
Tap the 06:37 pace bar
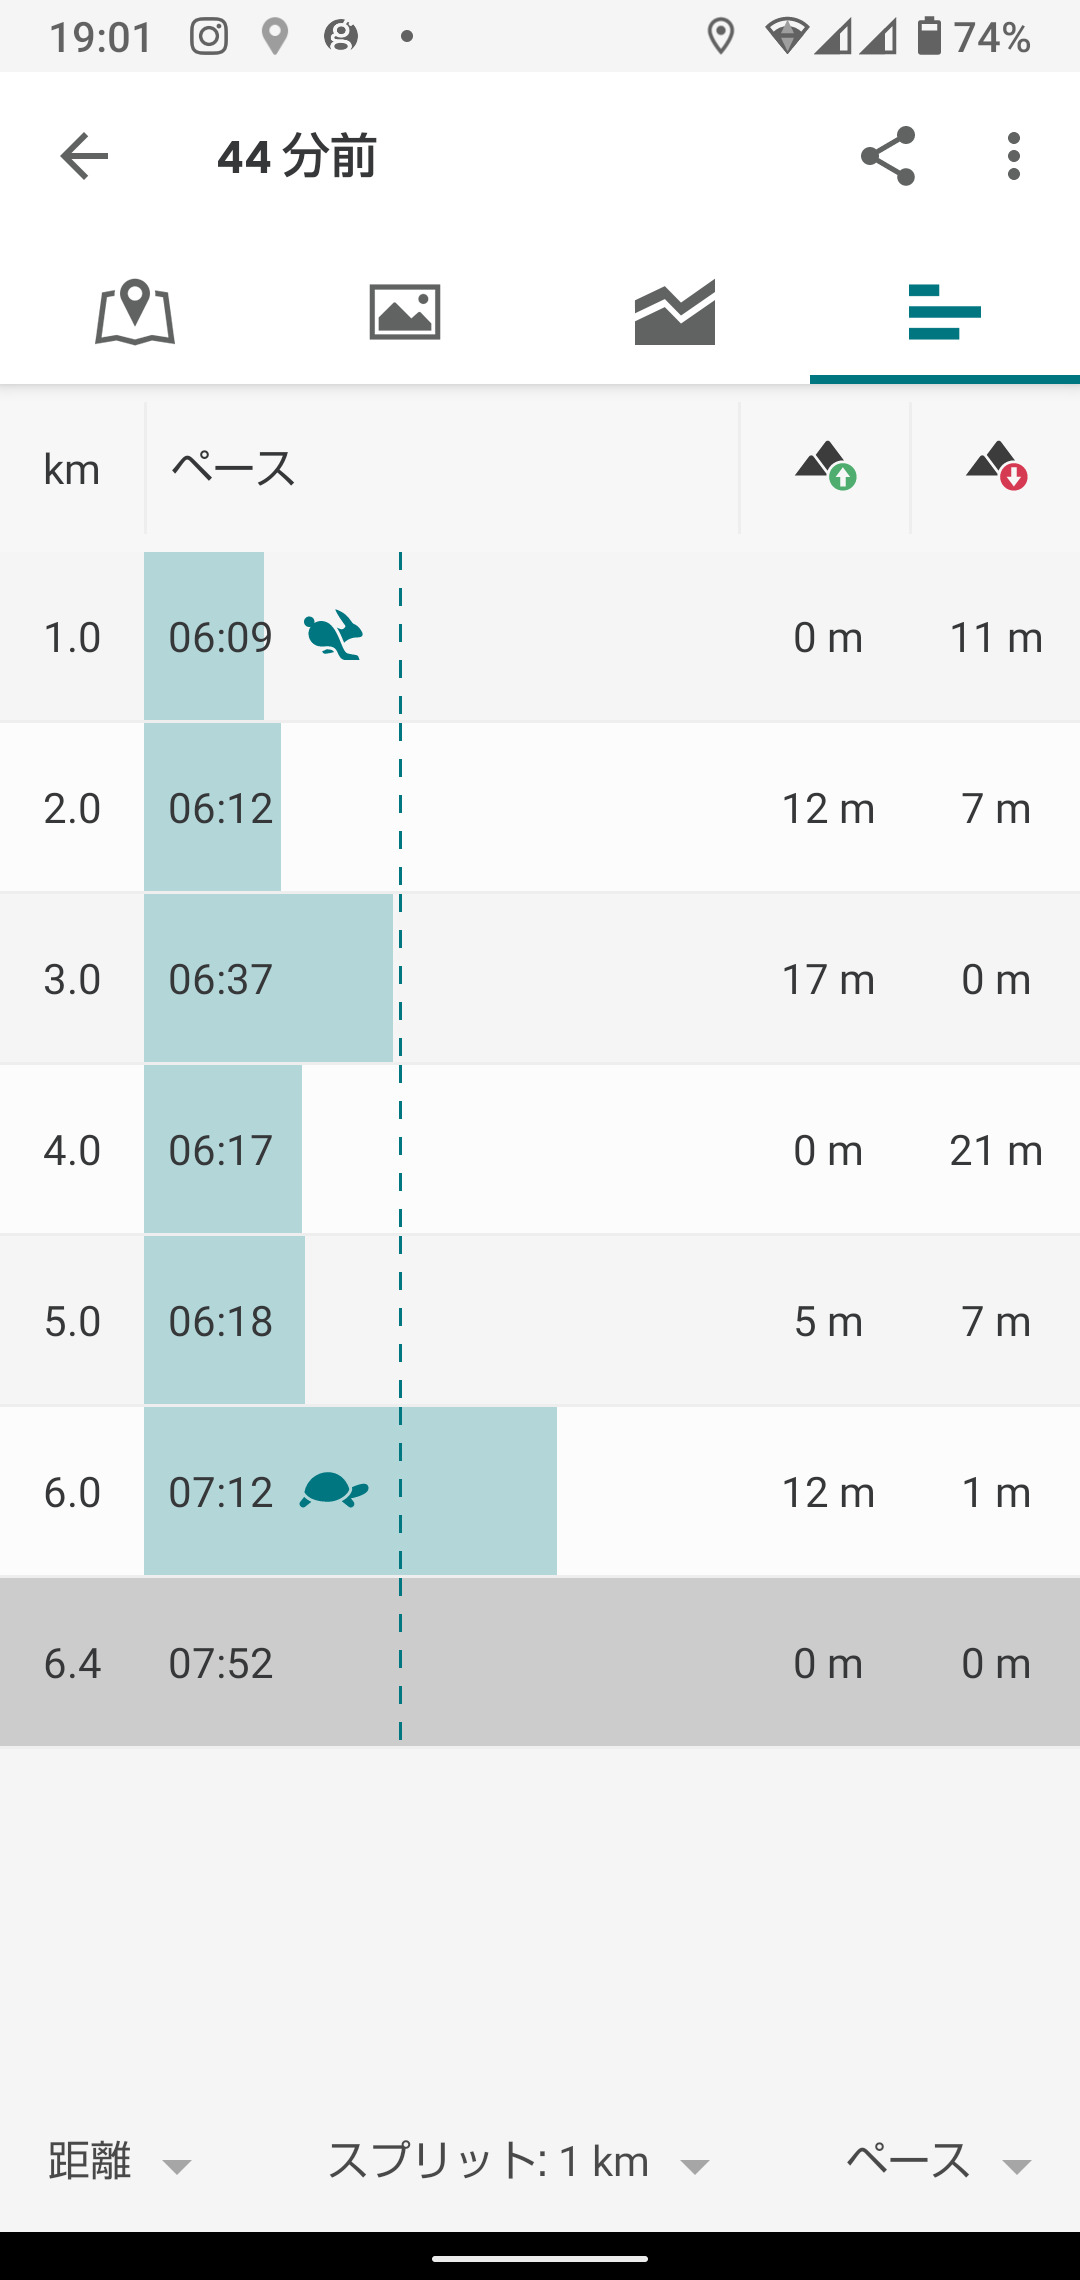(x=268, y=978)
